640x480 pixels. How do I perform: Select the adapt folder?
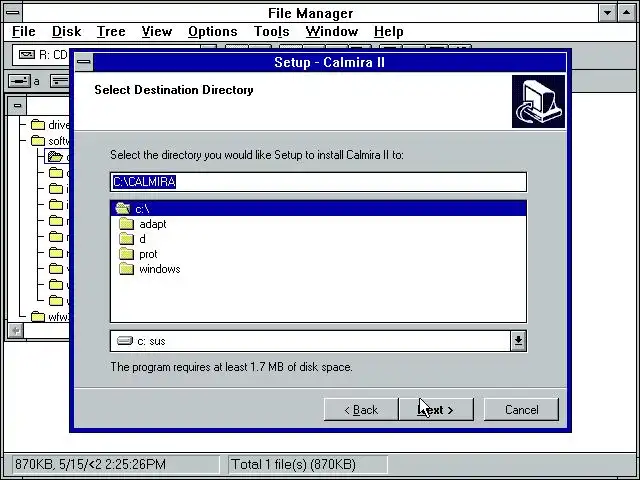(x=153, y=224)
